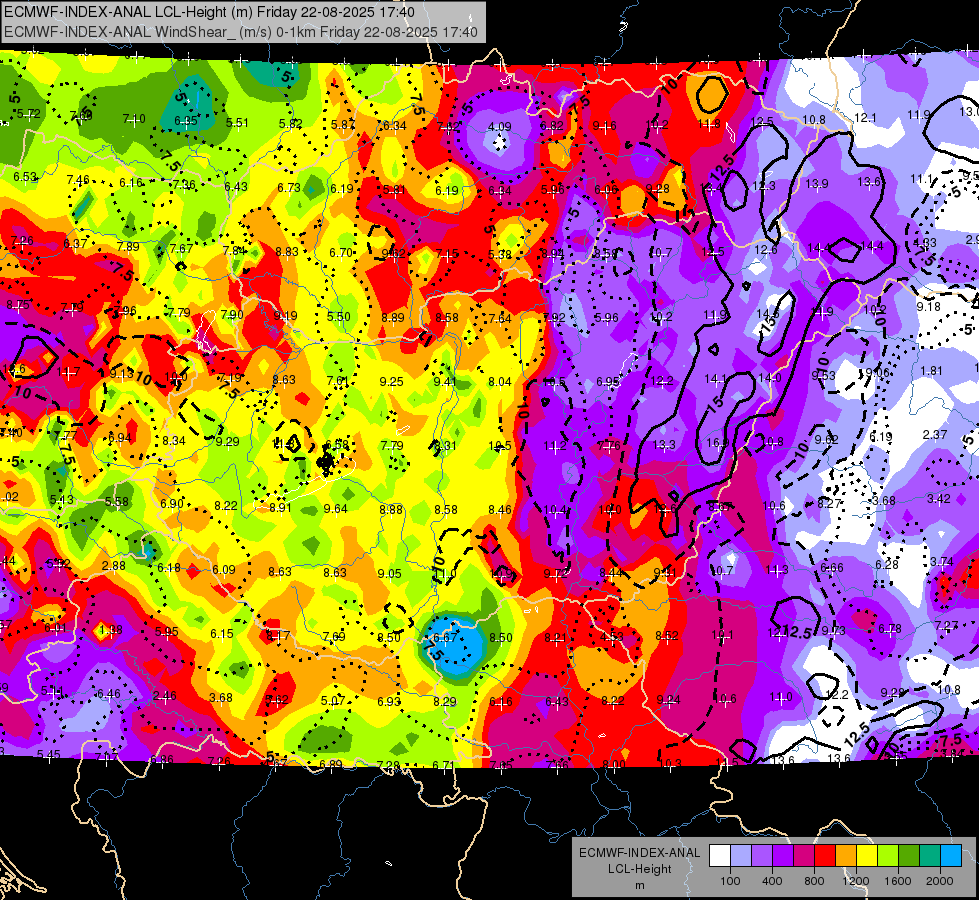
Task: Click the wind shear value 9.18
Action: point(928,307)
